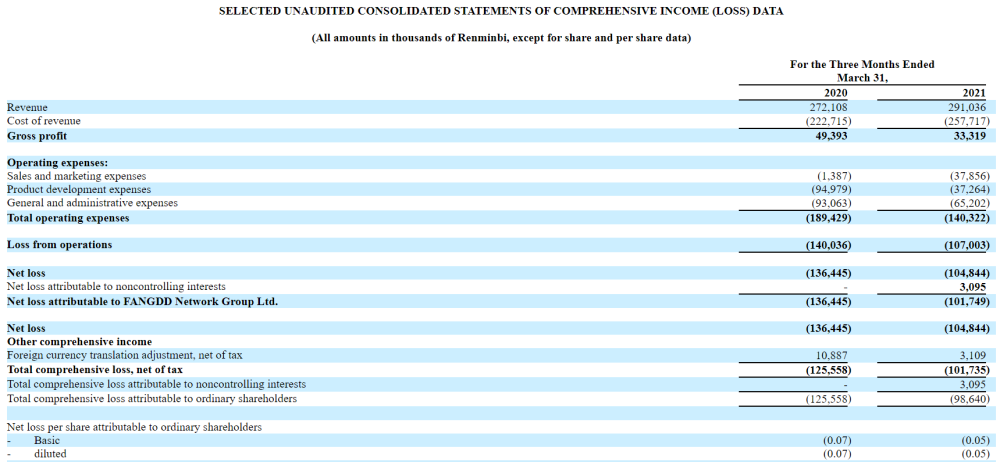
Task: Click the Renminbi amounts note subtitle
Action: point(501,38)
